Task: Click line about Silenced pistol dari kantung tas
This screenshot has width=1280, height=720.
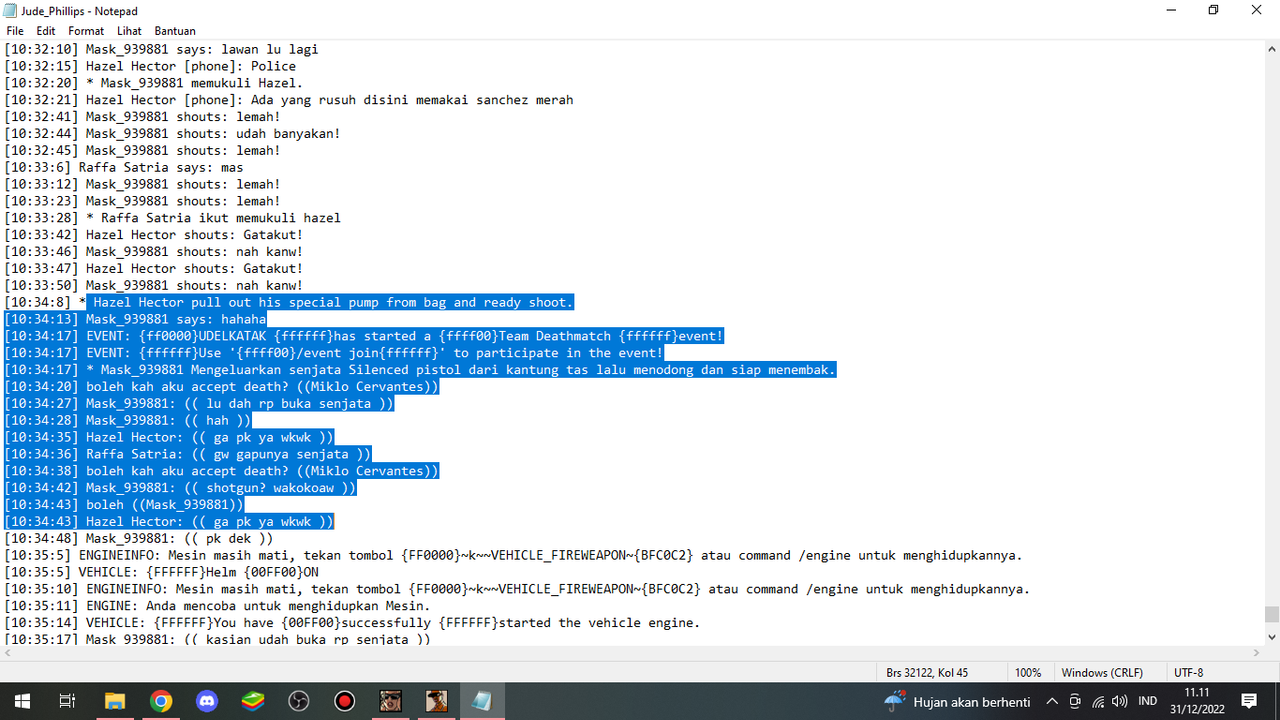Action: [420, 370]
